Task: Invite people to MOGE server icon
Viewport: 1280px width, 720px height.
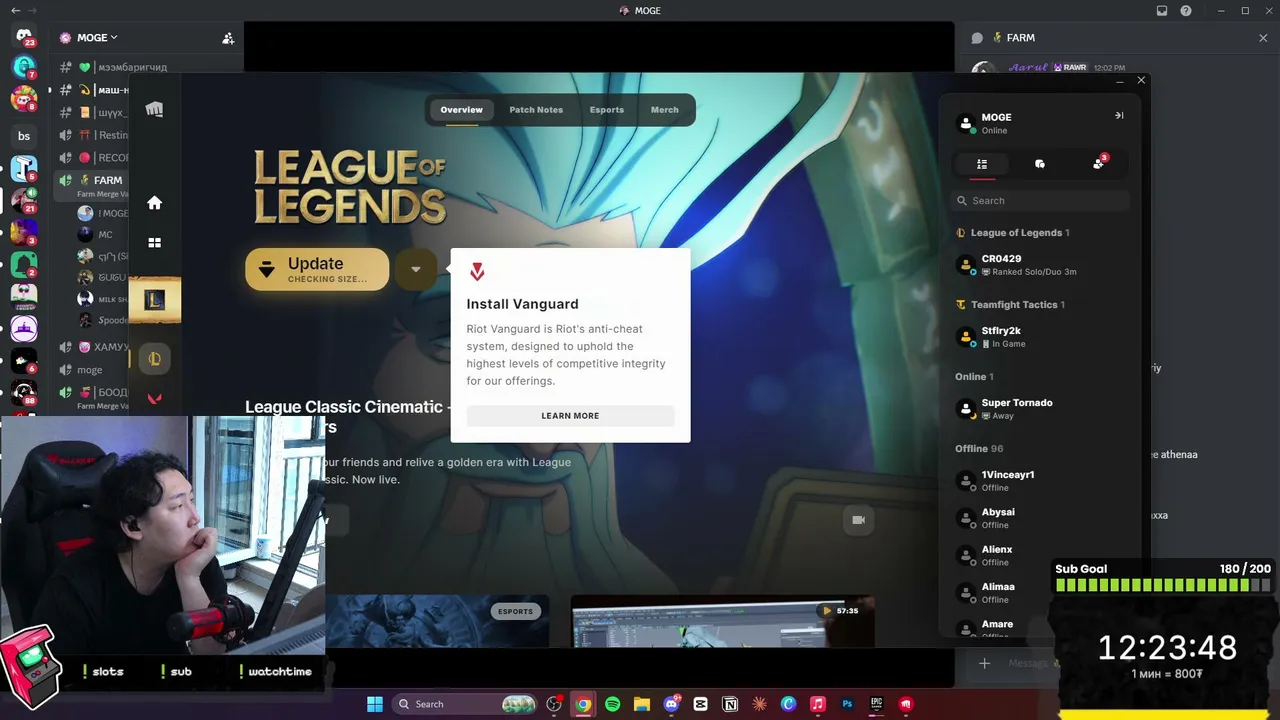Action: click(x=228, y=38)
